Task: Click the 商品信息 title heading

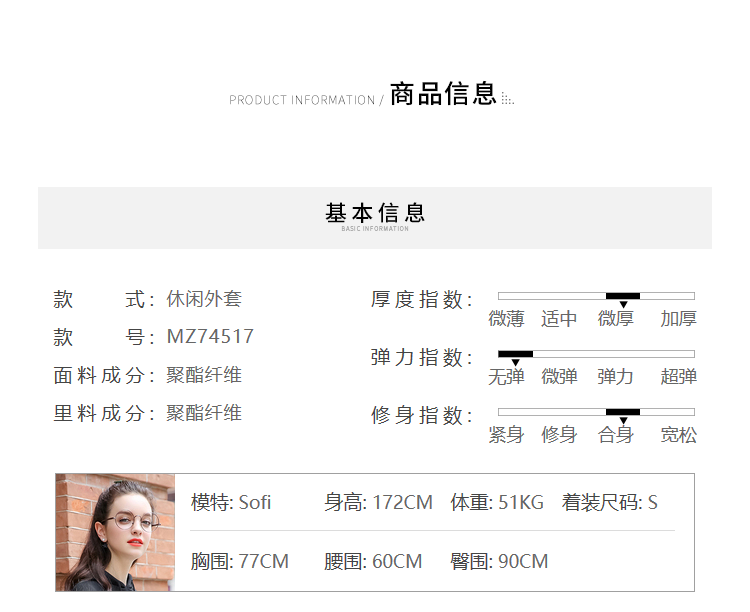Action: pos(443,95)
